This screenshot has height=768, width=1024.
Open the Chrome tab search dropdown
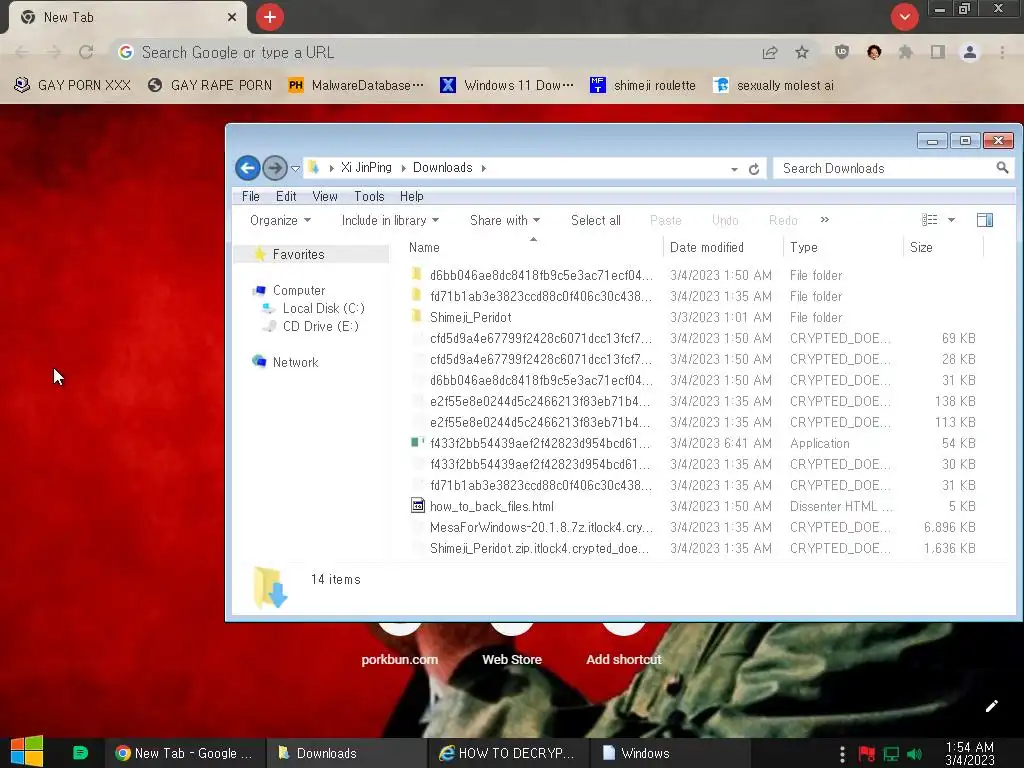(904, 16)
